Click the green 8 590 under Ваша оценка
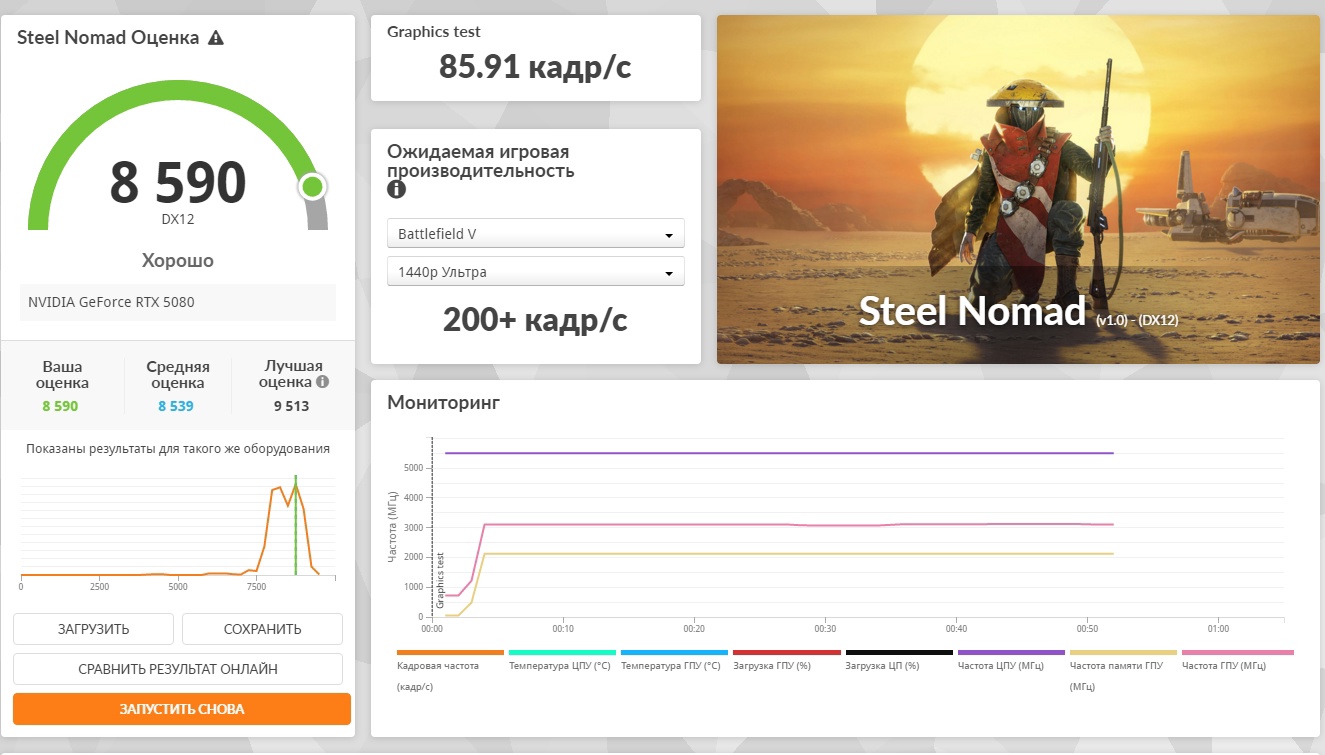 [60, 406]
